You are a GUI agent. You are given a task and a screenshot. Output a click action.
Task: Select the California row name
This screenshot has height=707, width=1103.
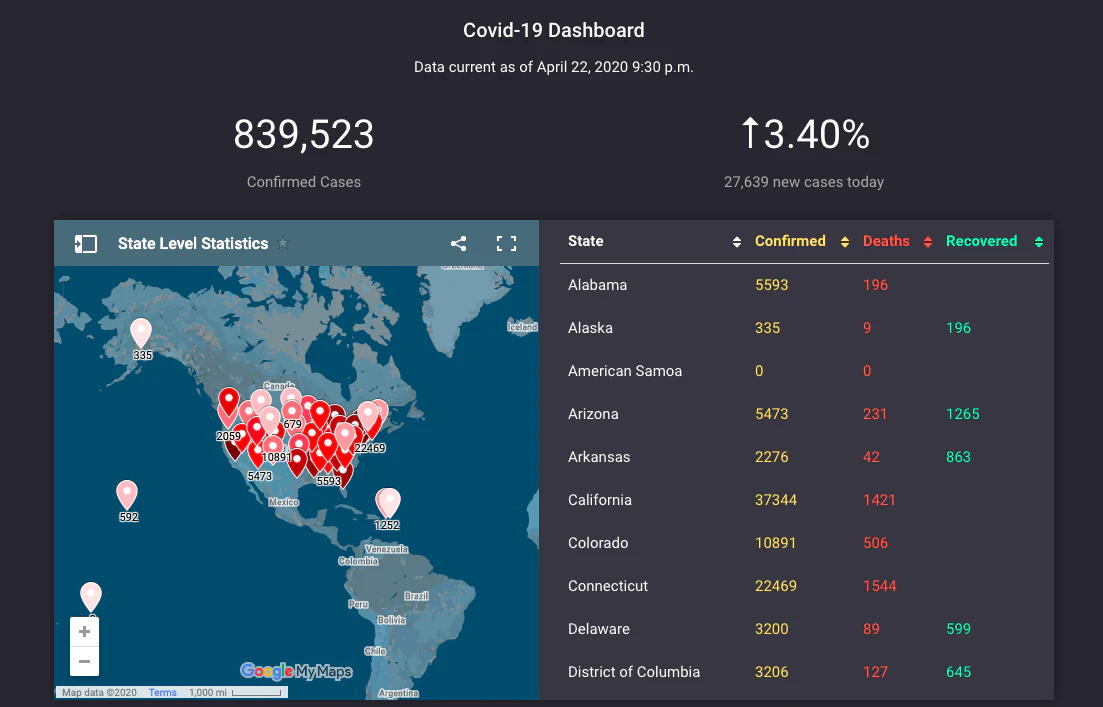point(599,499)
